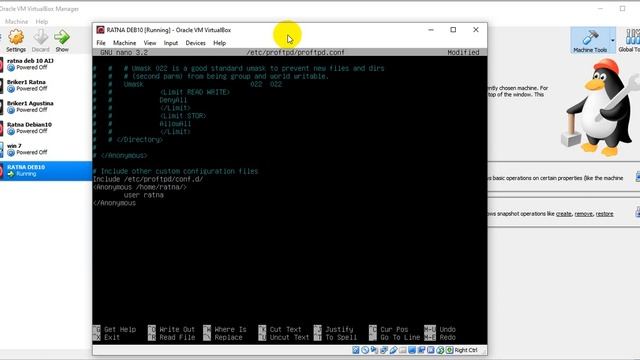Click the Right Ctrl host key label

click(x=466, y=350)
